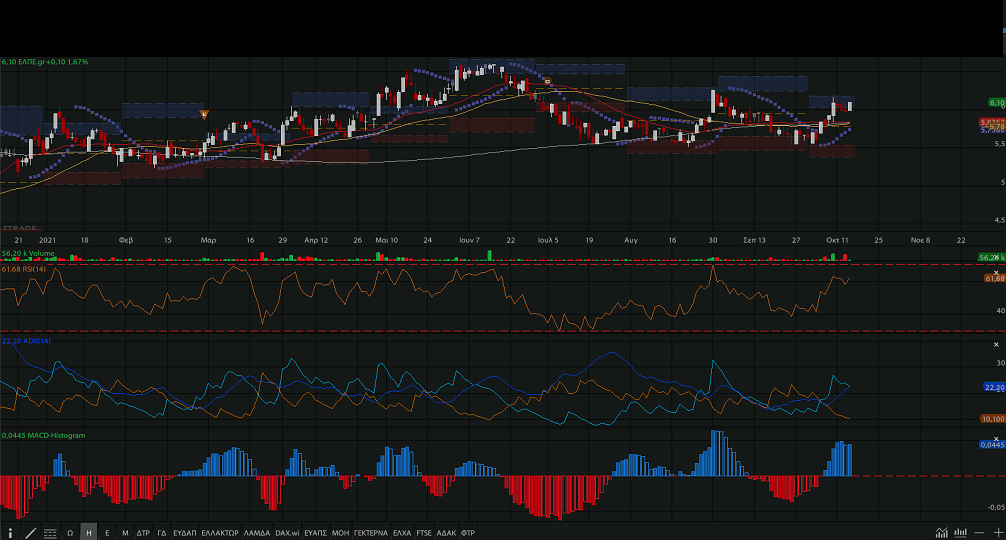Zoom out with the minus icon

979,533
